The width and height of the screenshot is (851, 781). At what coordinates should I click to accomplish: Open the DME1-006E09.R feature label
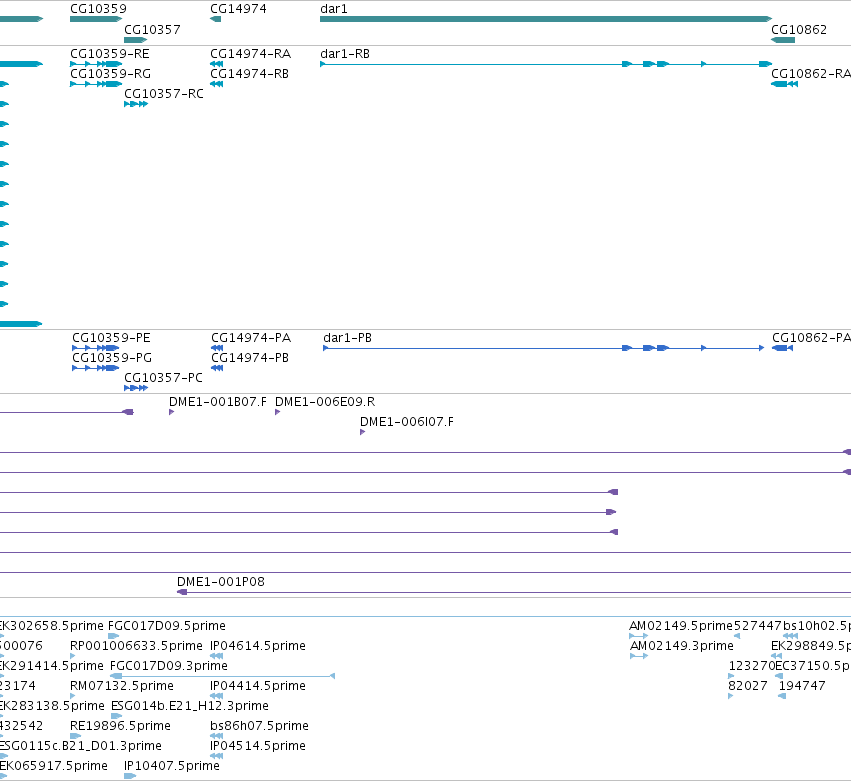325,402
